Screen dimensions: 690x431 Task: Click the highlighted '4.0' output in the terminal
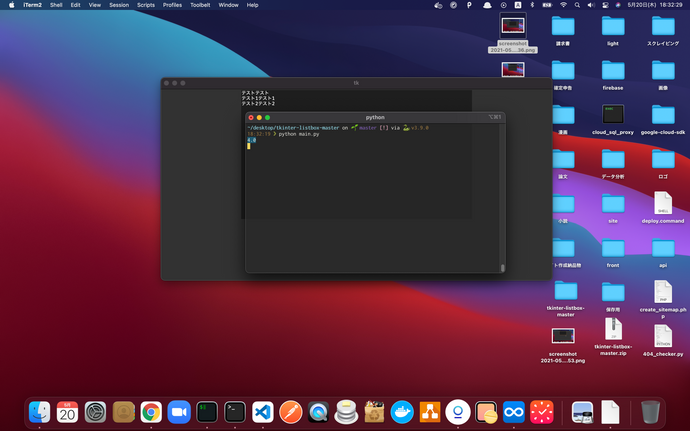[x=251, y=140]
